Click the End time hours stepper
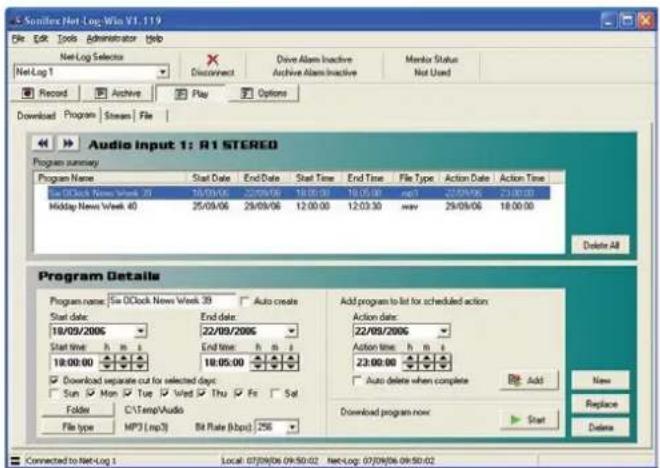 (258, 362)
